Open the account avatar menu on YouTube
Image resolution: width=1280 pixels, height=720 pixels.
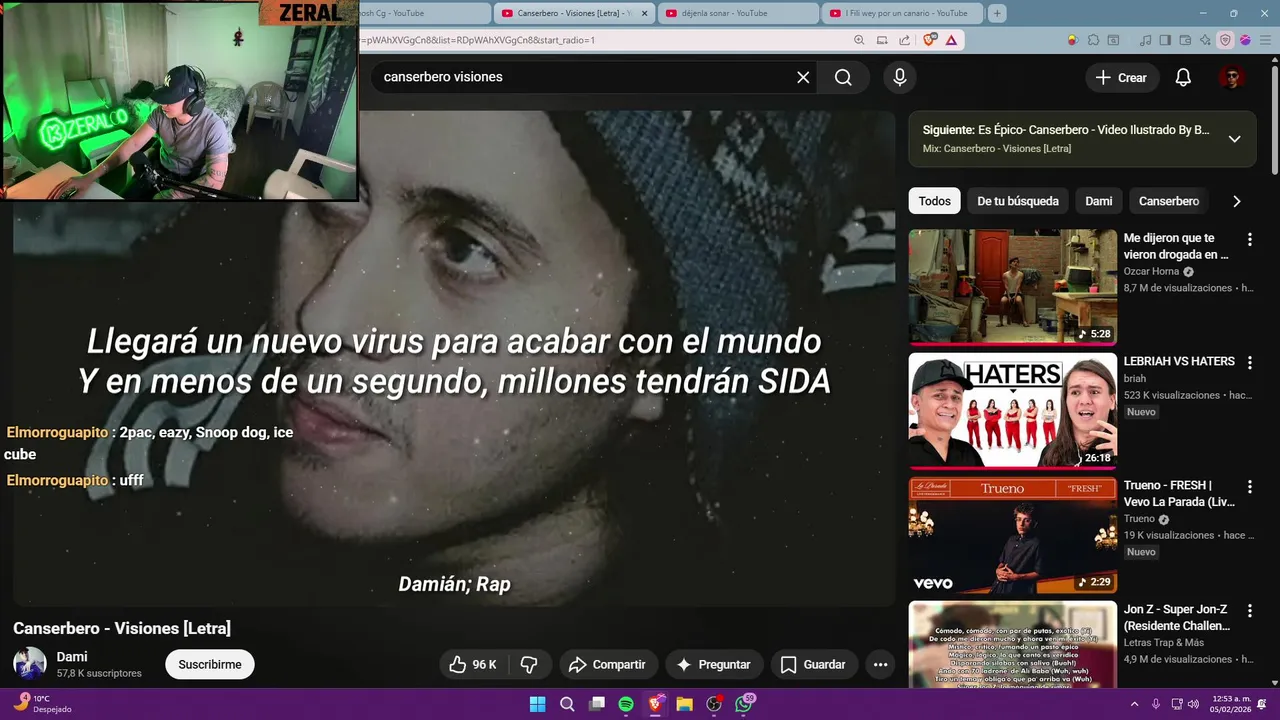click(1232, 77)
